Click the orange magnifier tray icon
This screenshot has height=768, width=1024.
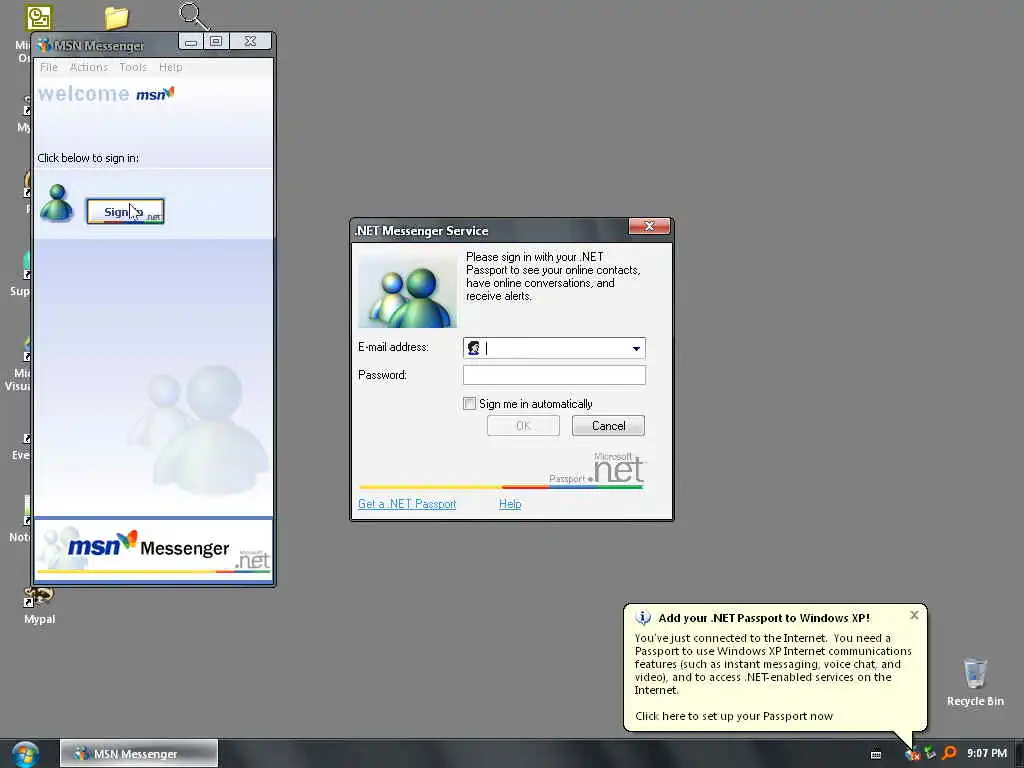[x=950, y=753]
